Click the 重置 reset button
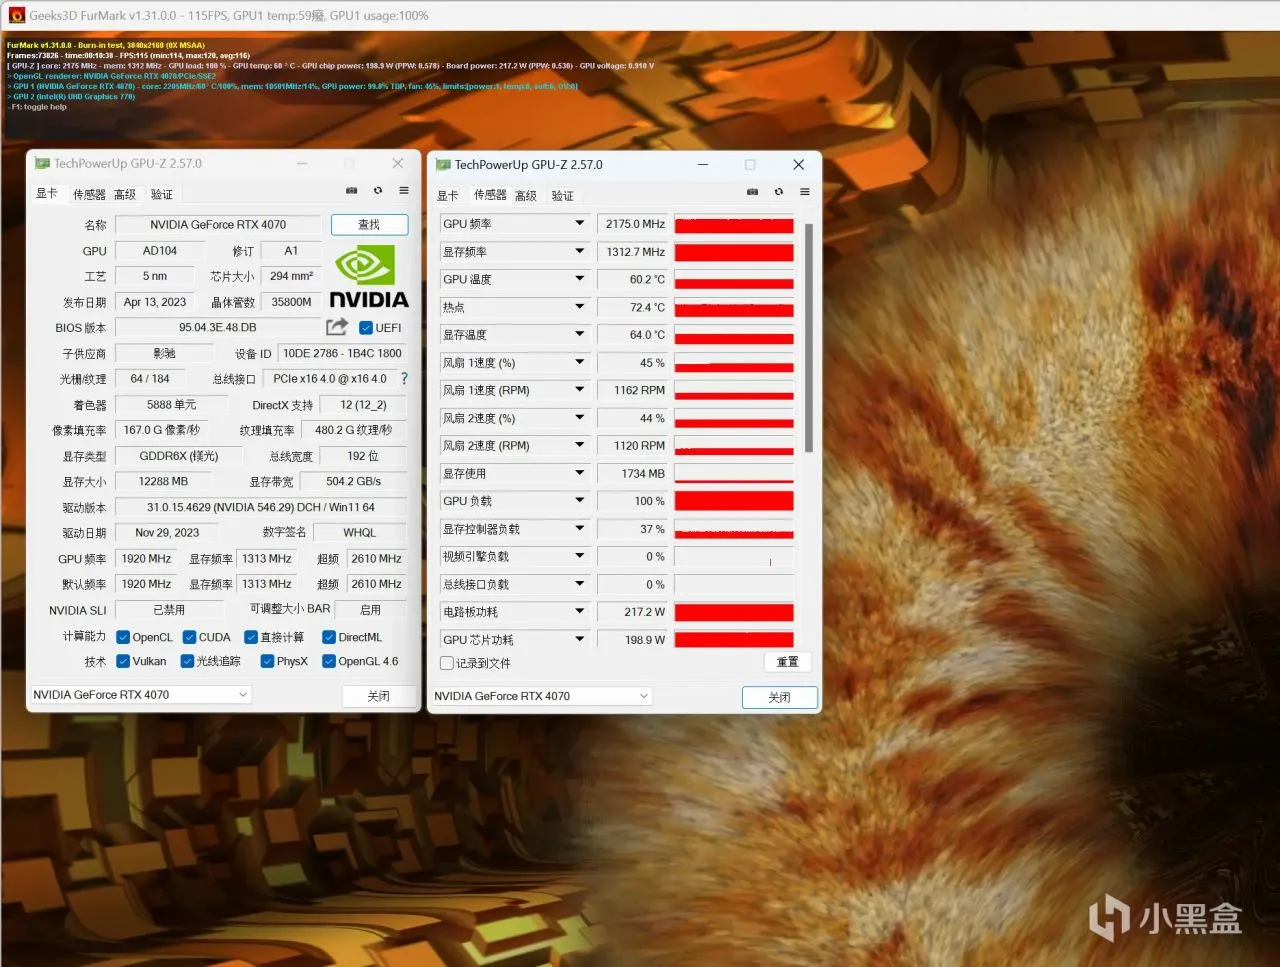The image size is (1280, 967). point(788,662)
